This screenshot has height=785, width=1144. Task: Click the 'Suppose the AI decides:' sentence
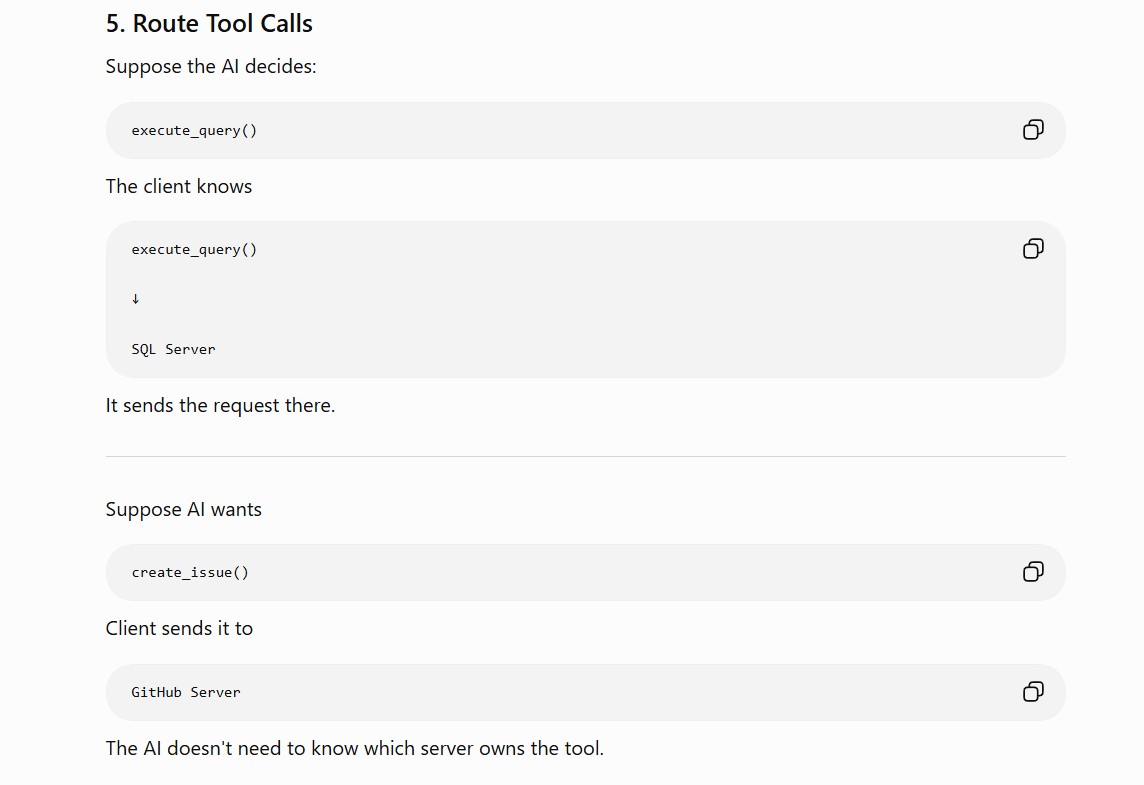point(211,66)
